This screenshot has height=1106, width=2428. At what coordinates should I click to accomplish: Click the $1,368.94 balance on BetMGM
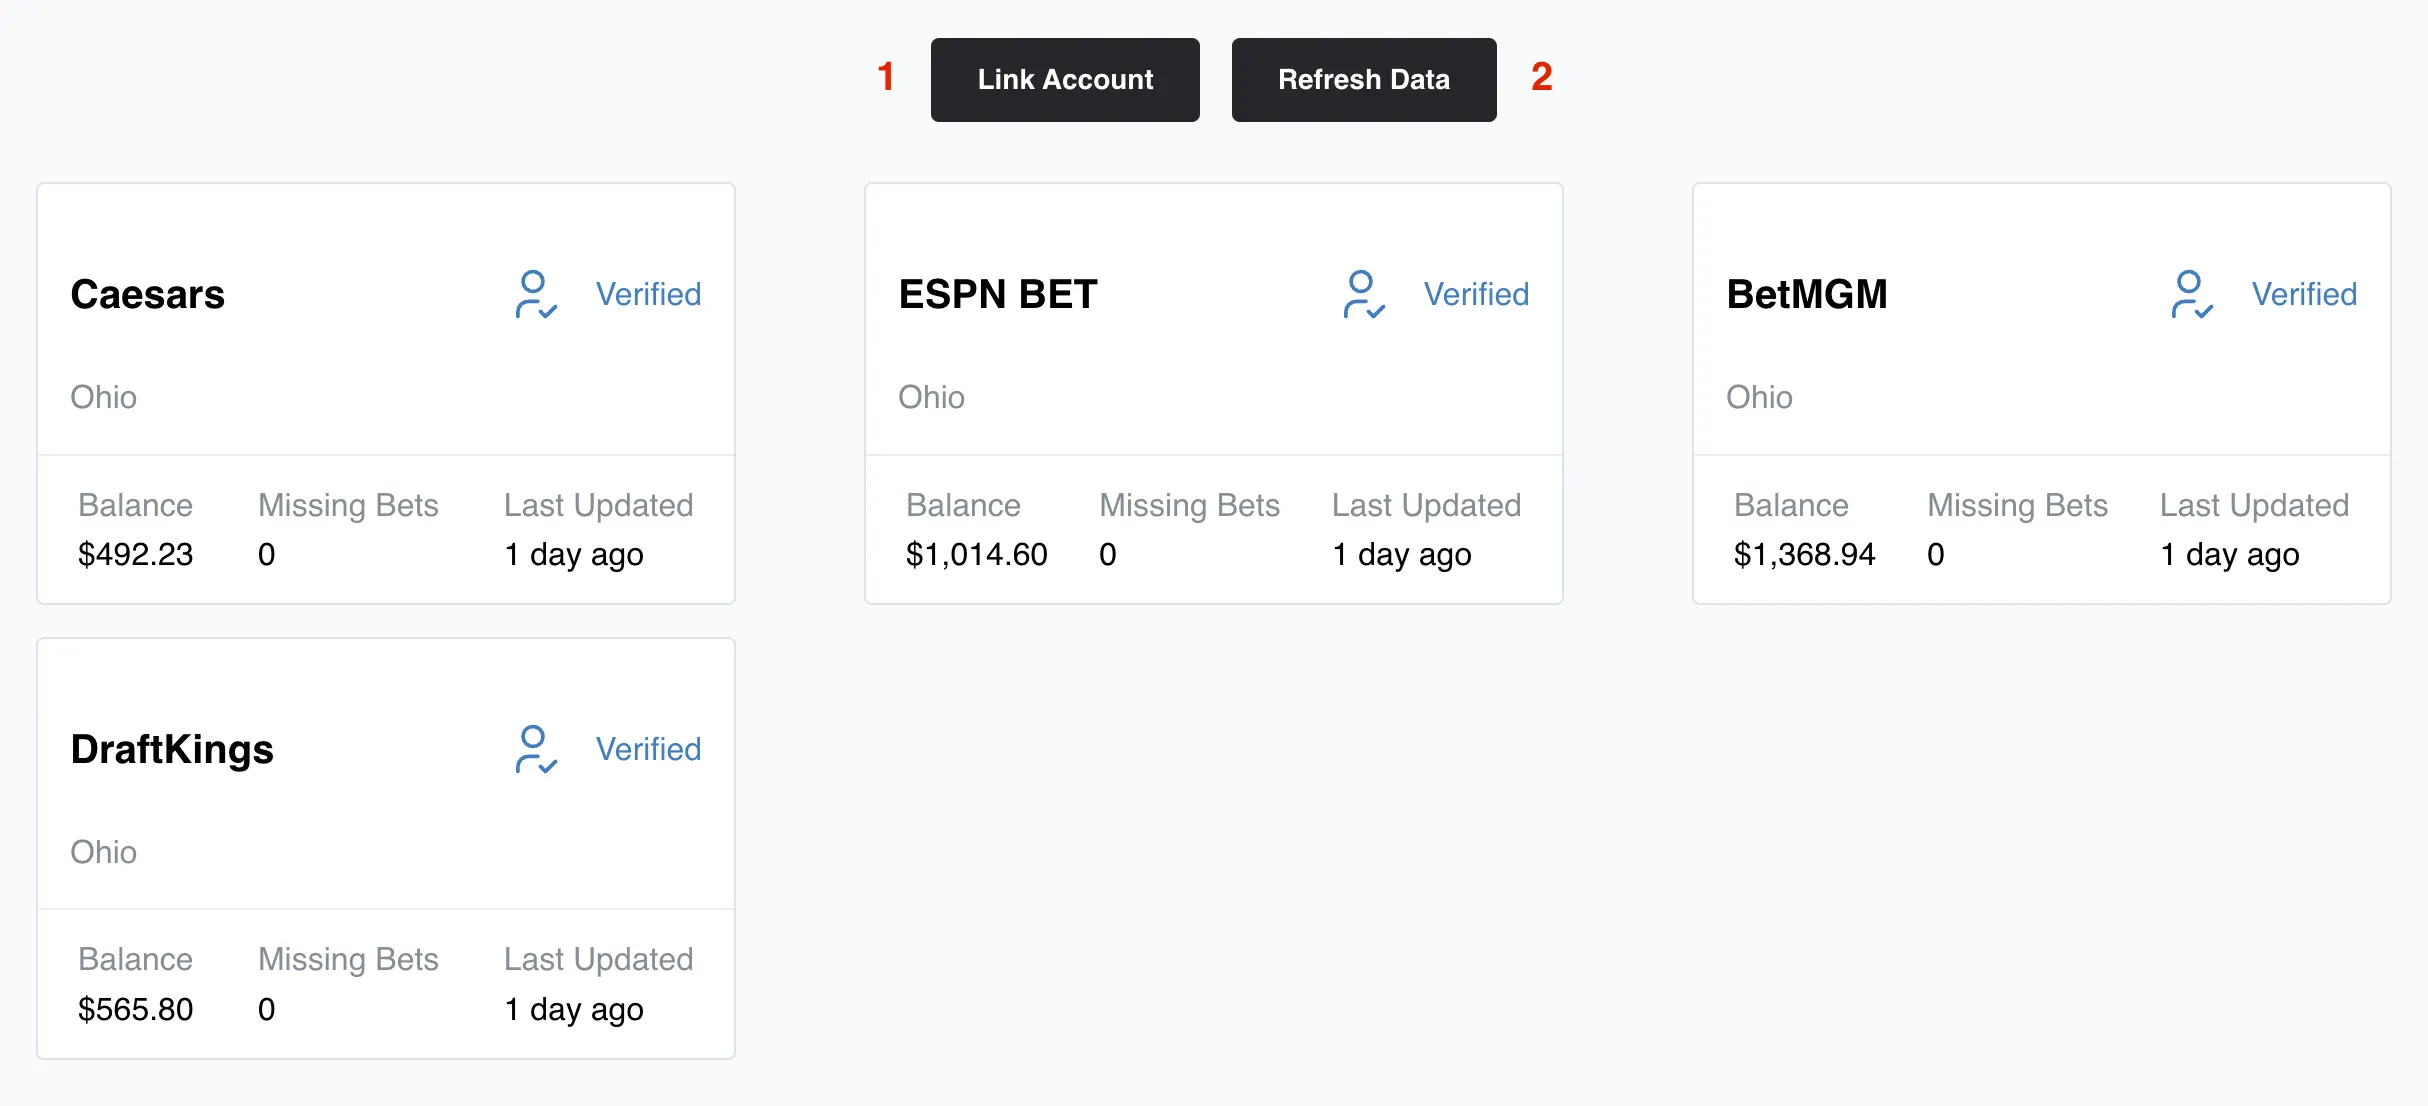(1804, 554)
